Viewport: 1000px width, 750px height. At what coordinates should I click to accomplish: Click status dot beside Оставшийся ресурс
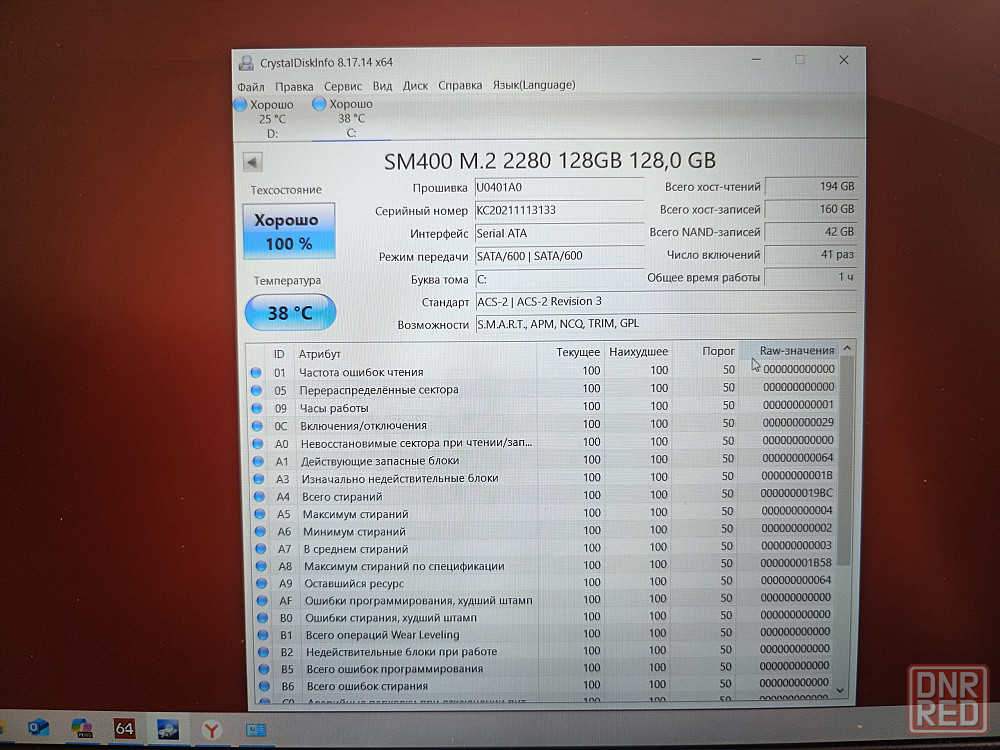(x=261, y=583)
